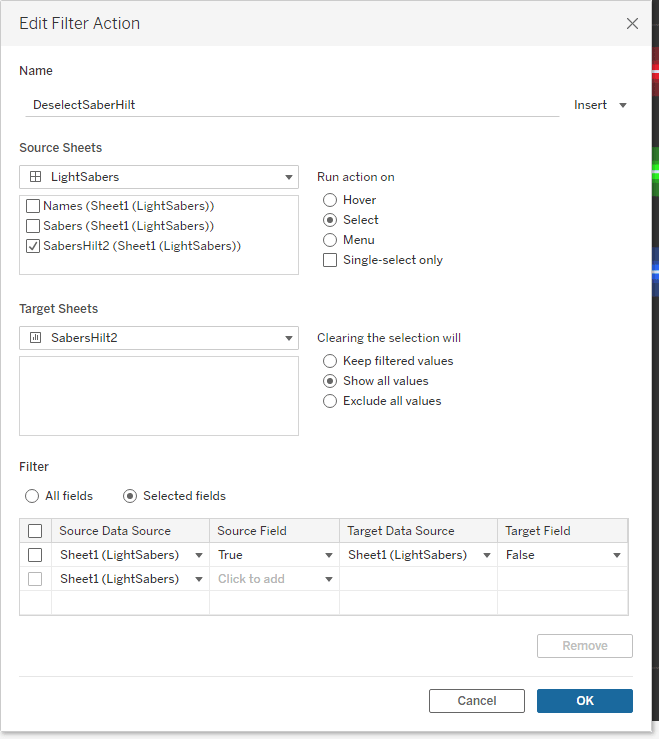Open the Insert dropdown next to name
659x739 pixels.
600,105
